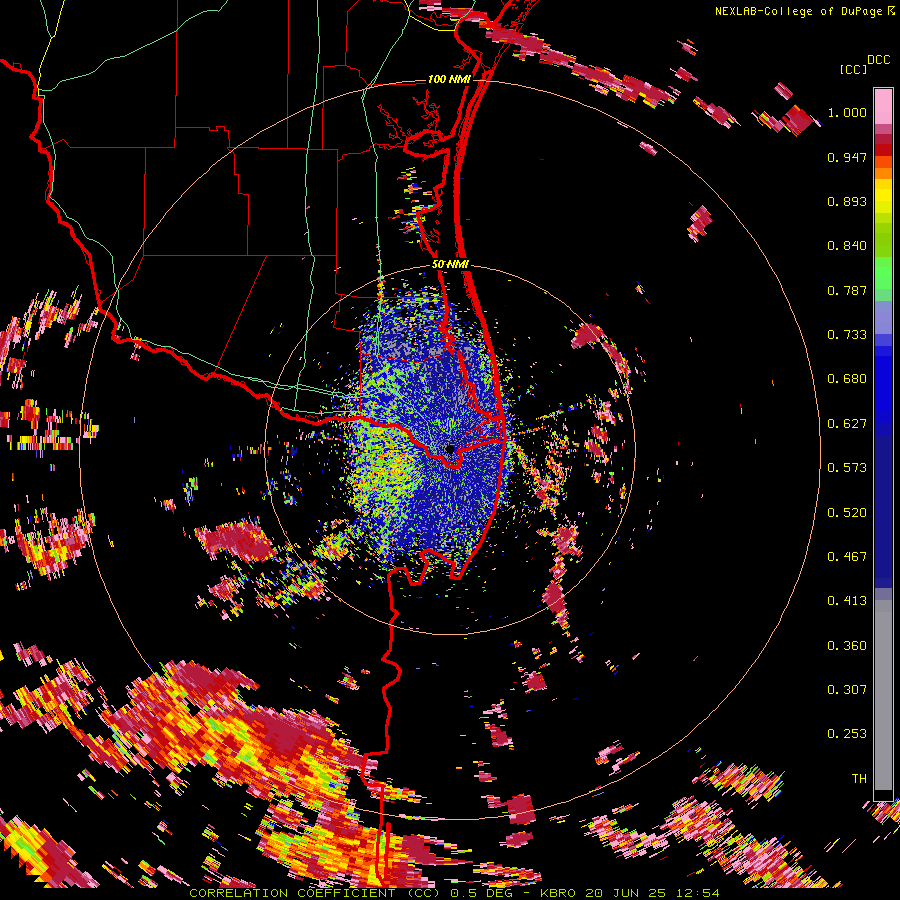
Task: Select the 0.733 legend value
Action: pyautogui.click(x=847, y=335)
